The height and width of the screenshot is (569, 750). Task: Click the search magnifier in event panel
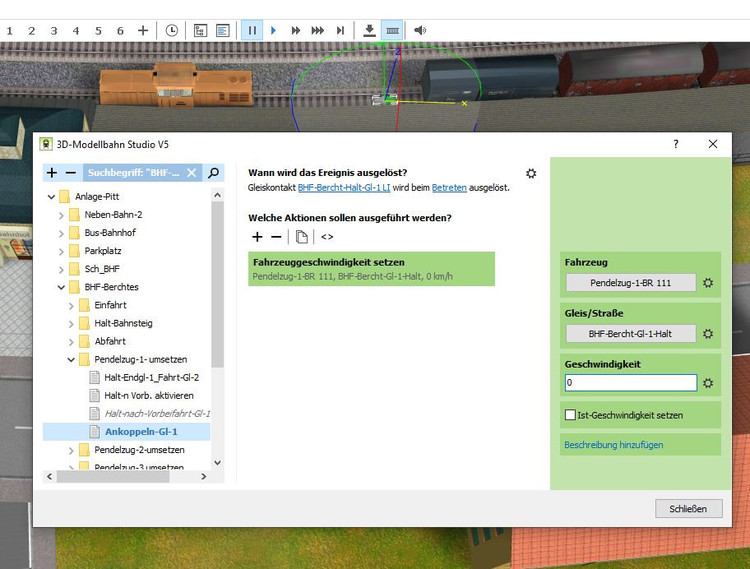coord(213,173)
